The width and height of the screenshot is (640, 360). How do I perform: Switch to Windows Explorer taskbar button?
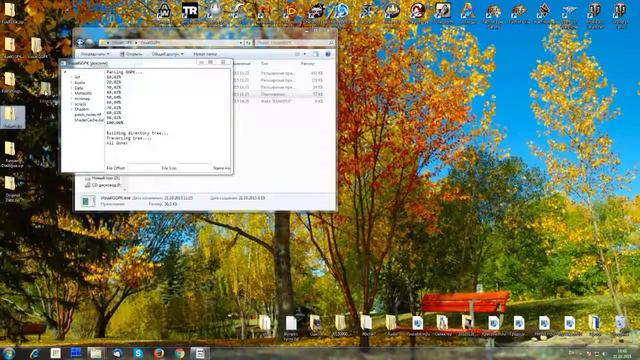tap(96, 353)
